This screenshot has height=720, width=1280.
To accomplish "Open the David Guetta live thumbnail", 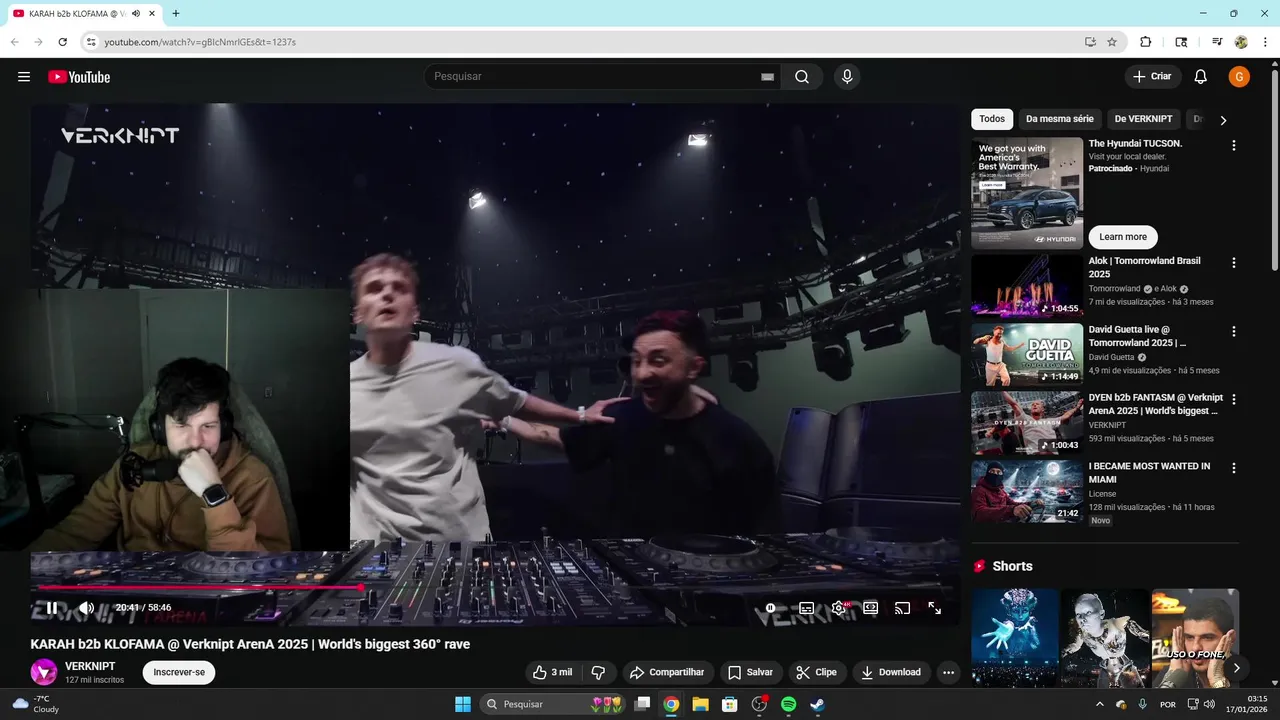I will point(1027,354).
